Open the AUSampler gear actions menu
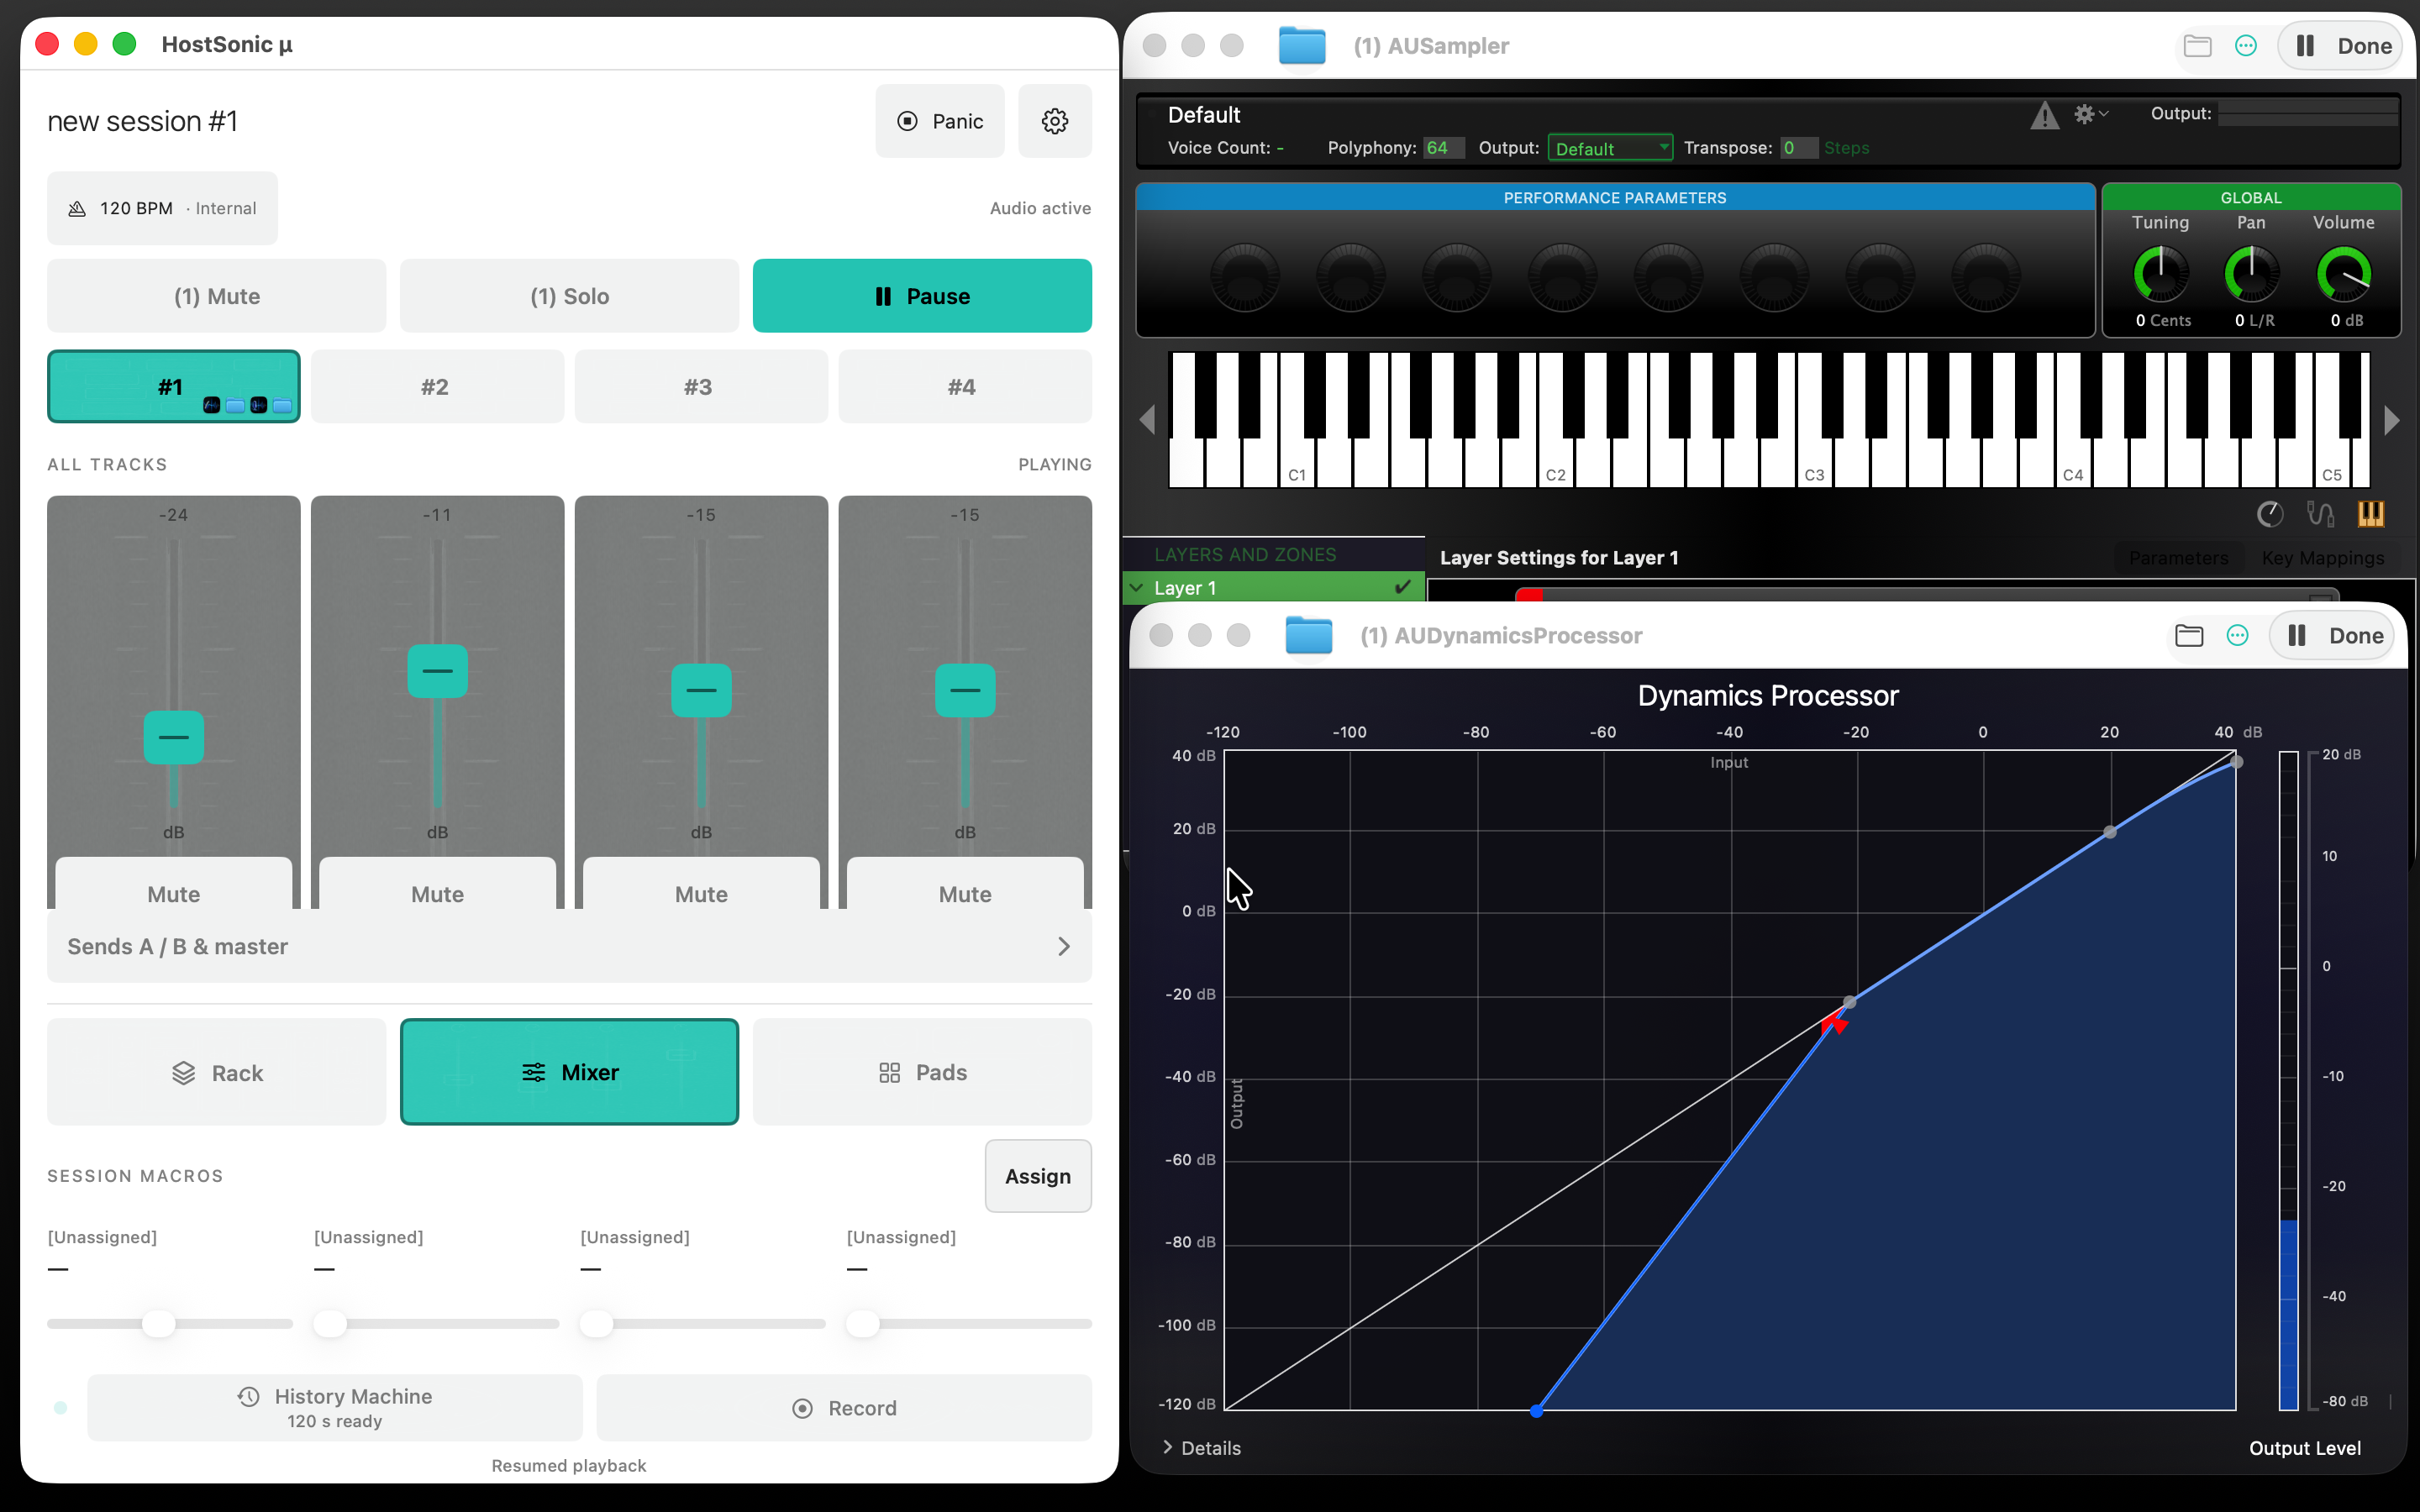This screenshot has width=2420, height=1512. click(2090, 114)
